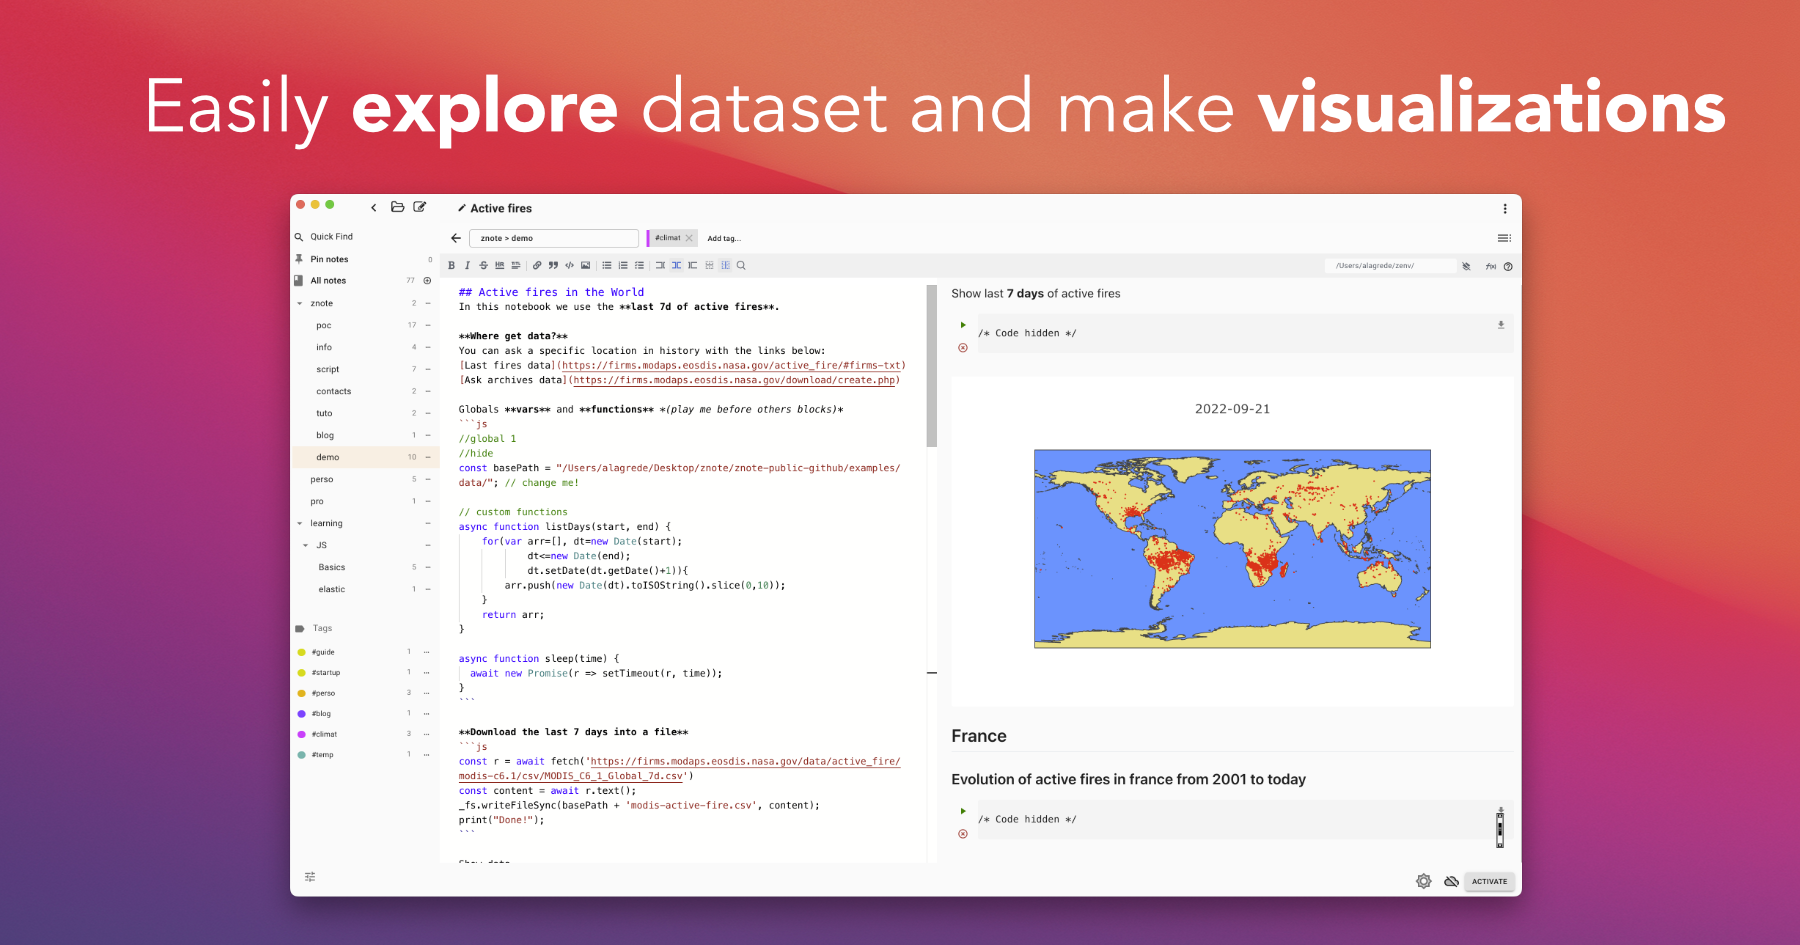The height and width of the screenshot is (945, 1800).
Task: Toggle the crossed-out layers icon near env path
Action: [1466, 266]
